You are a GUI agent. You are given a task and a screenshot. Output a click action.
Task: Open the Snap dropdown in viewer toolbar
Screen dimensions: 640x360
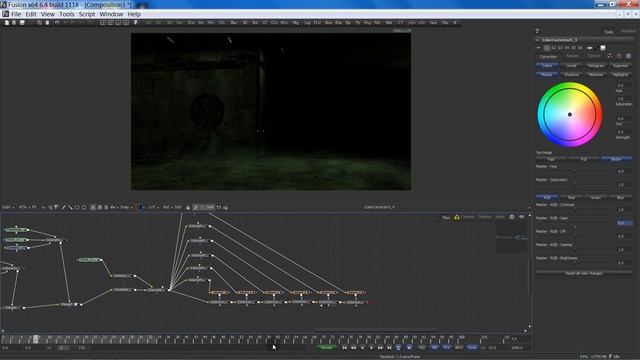(126, 207)
